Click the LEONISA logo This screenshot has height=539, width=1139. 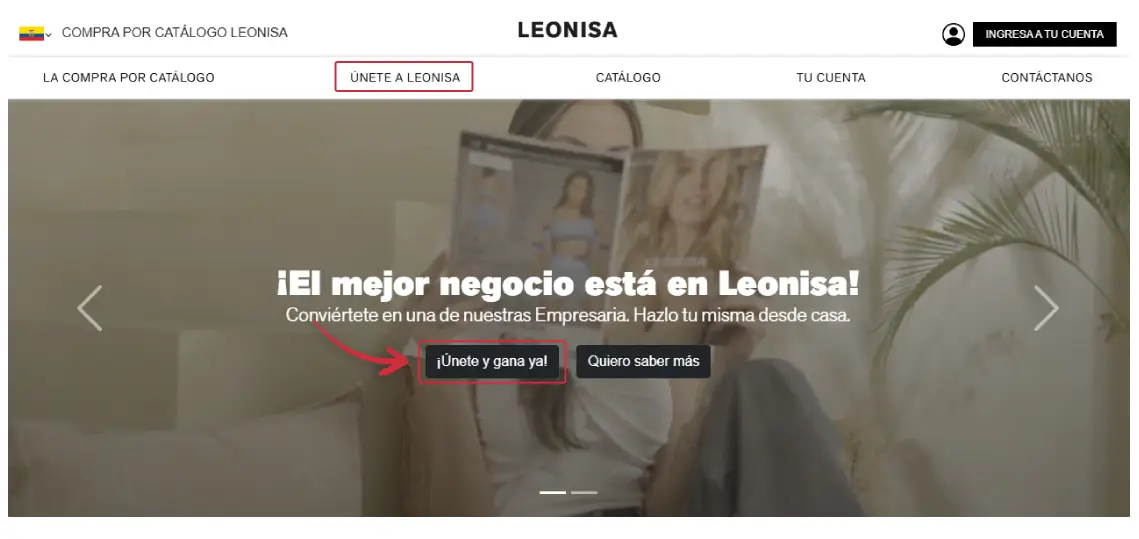[567, 30]
